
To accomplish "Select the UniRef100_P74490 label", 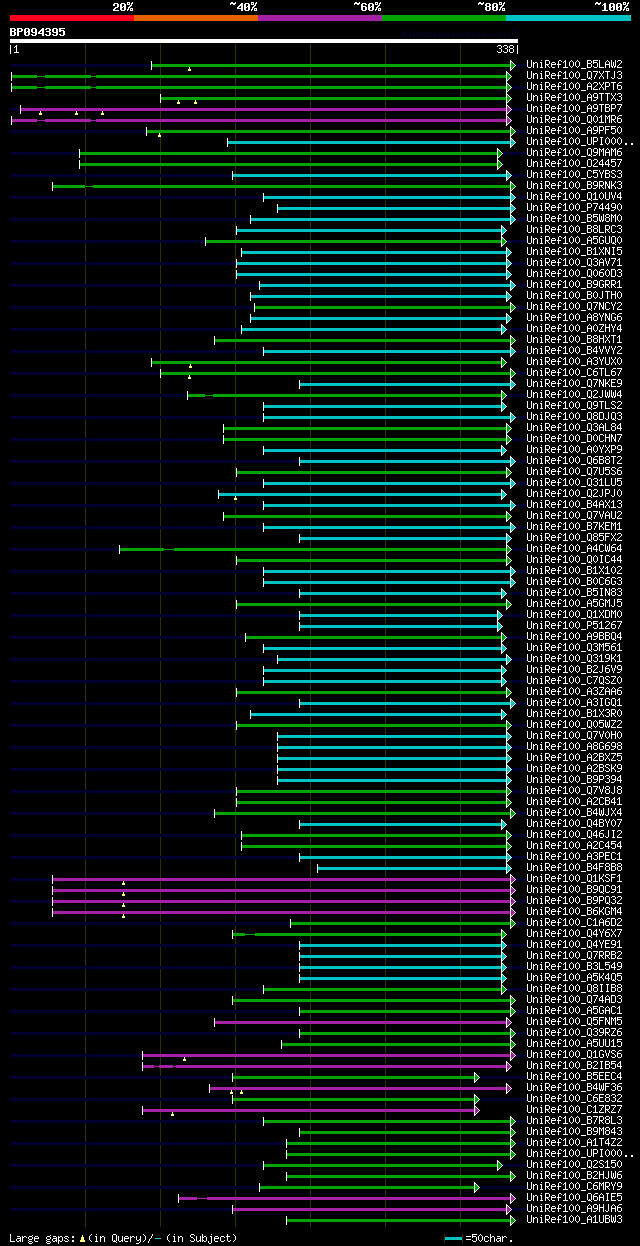I will 574,208.
